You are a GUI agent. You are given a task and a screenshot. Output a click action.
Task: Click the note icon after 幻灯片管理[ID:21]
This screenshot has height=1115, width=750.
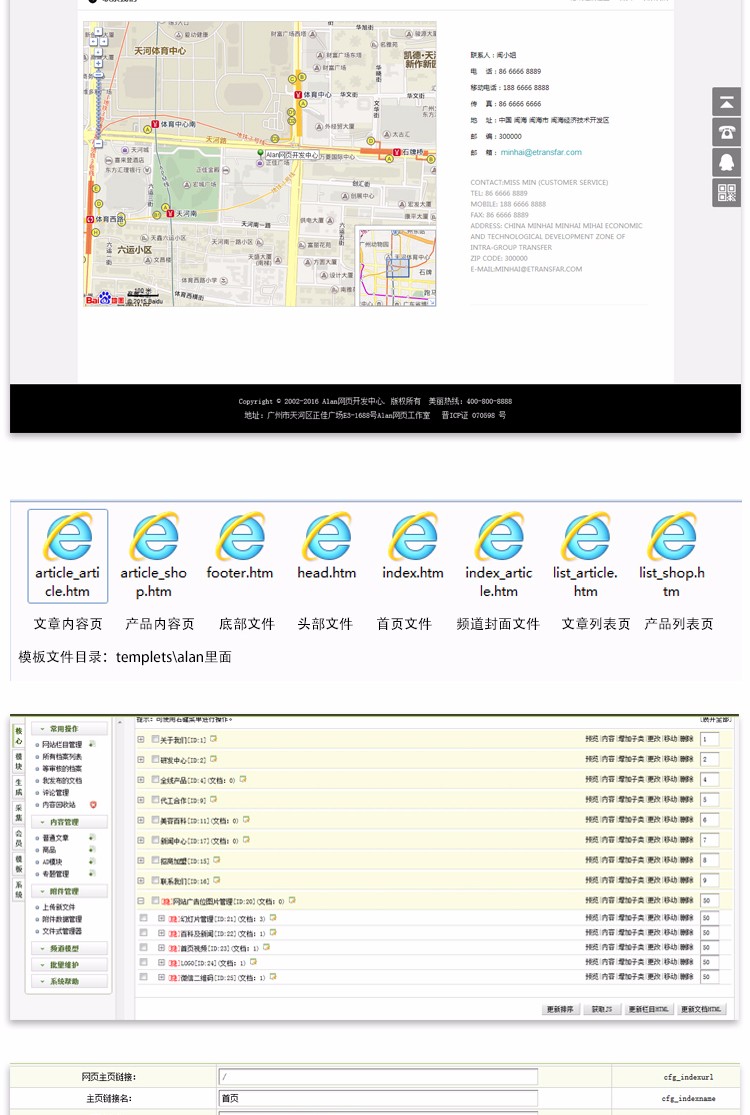(272, 918)
